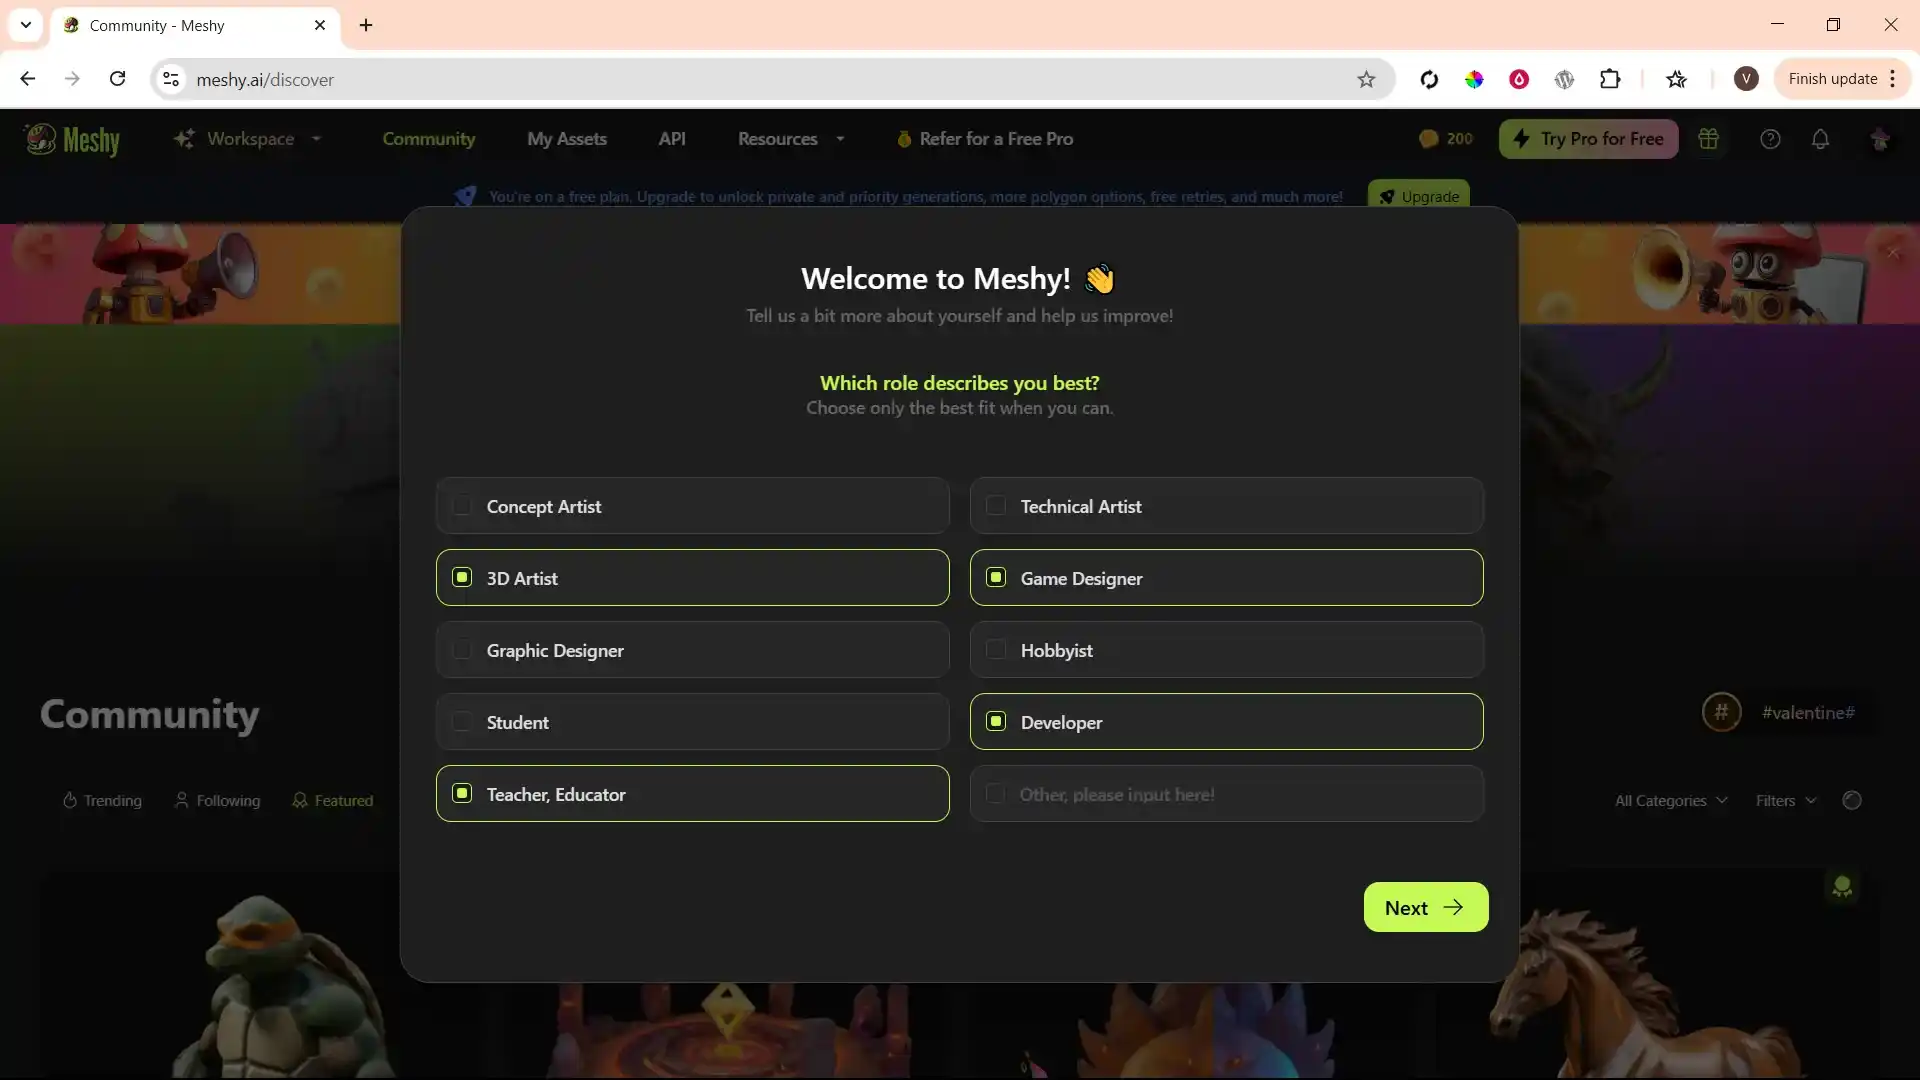Click the star/bookmark icon in address bar

click(x=1365, y=79)
